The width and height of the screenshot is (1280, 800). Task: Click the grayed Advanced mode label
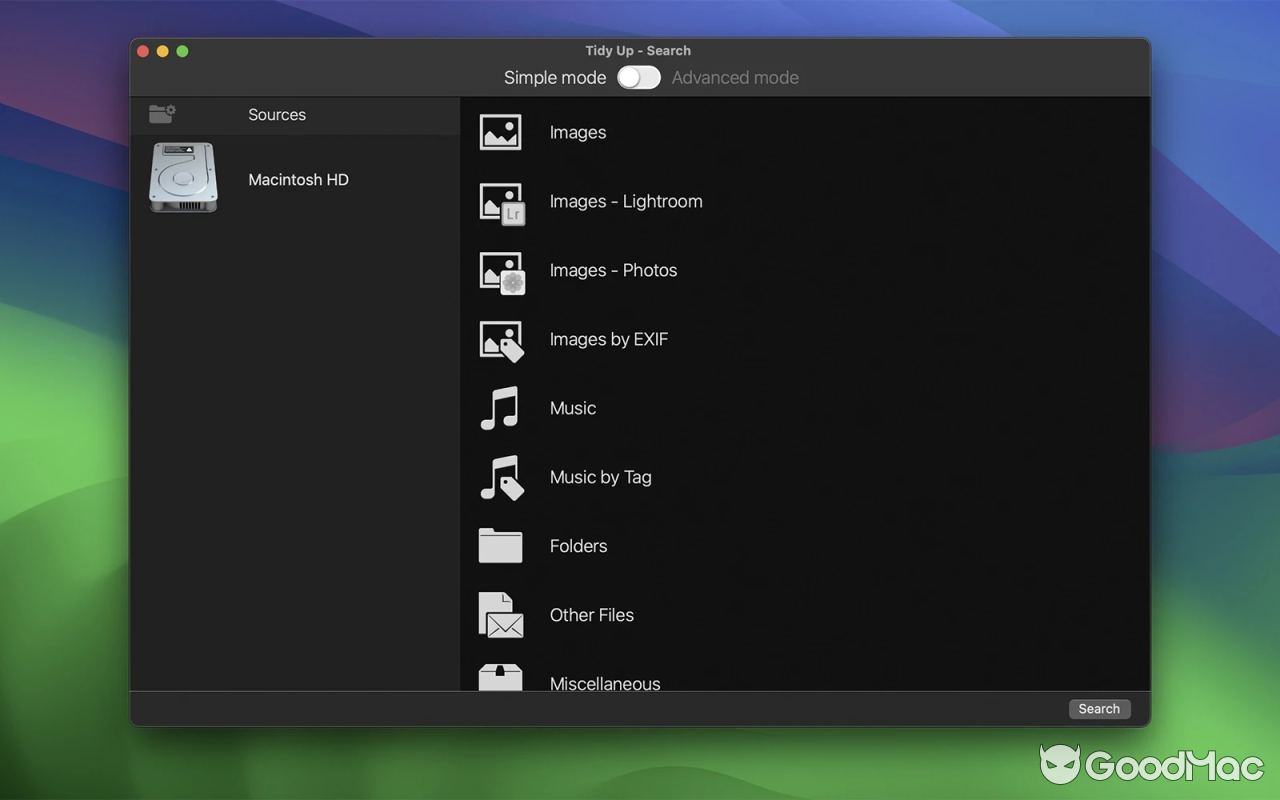735,77
